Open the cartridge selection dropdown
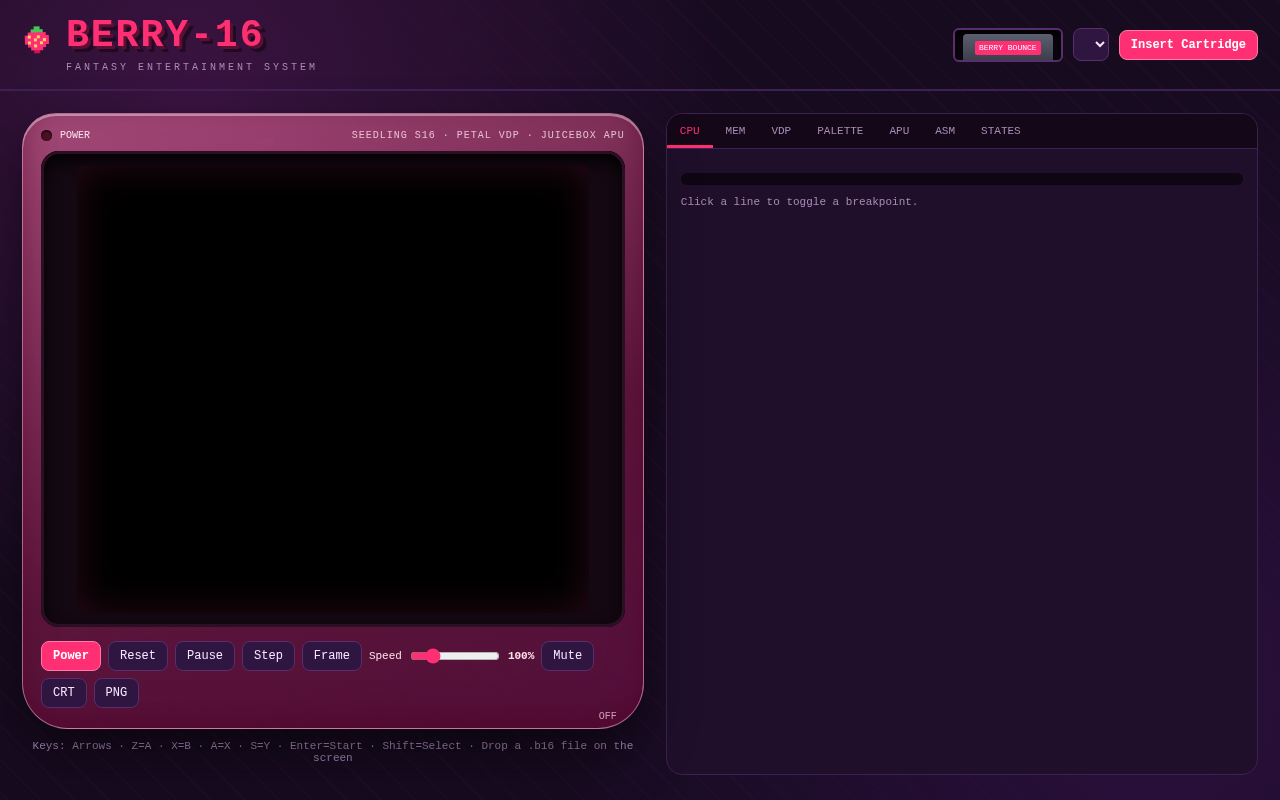This screenshot has width=1280, height=800. click(x=1091, y=44)
